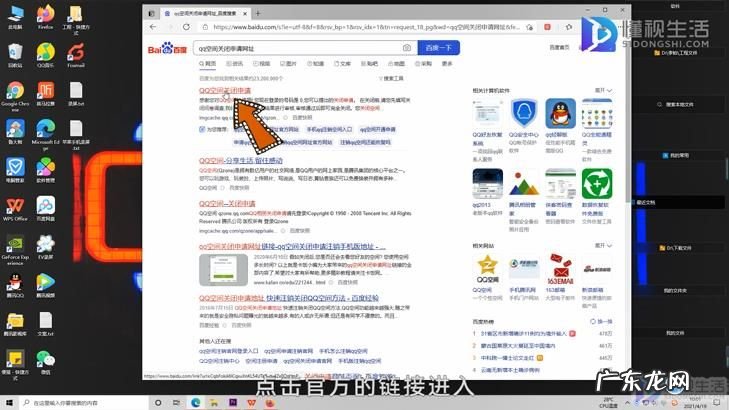Click the WPS icon on the taskbar
This screenshot has height=410, width=729.
click(x=252, y=403)
